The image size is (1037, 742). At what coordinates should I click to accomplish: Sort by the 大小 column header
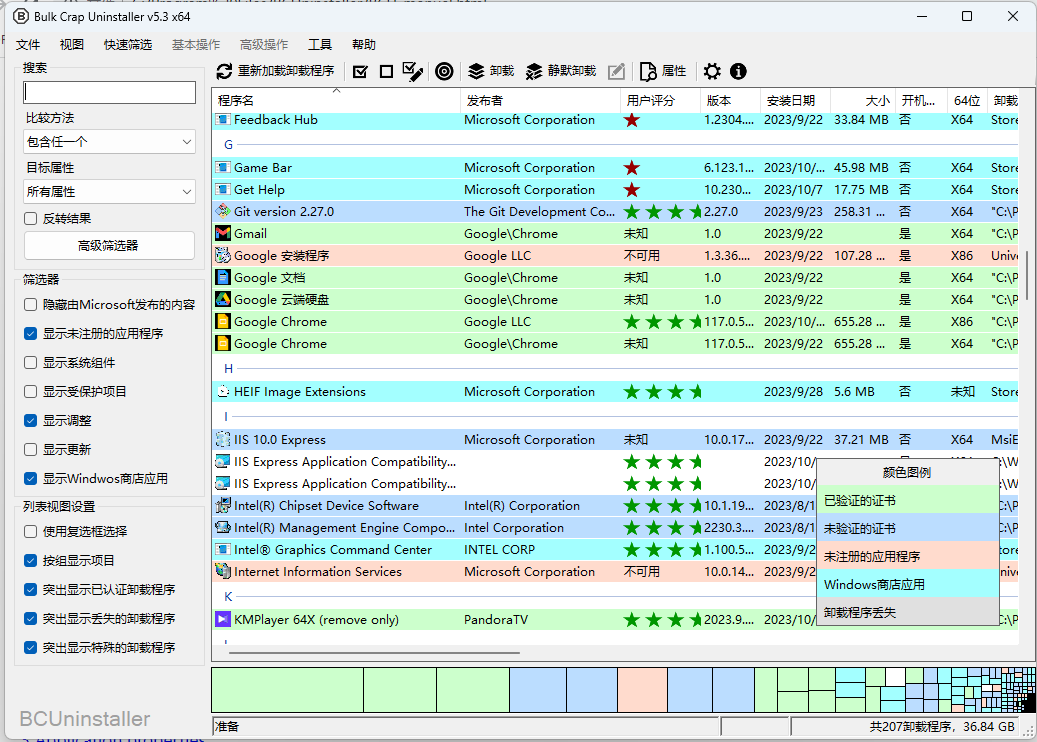pyautogui.click(x=863, y=101)
